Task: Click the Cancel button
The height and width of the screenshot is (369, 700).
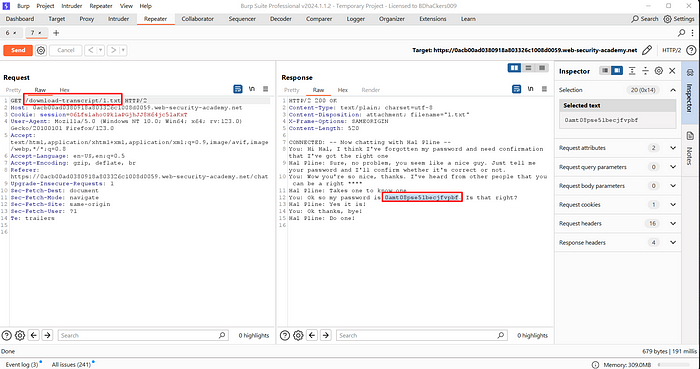Action: [66, 50]
